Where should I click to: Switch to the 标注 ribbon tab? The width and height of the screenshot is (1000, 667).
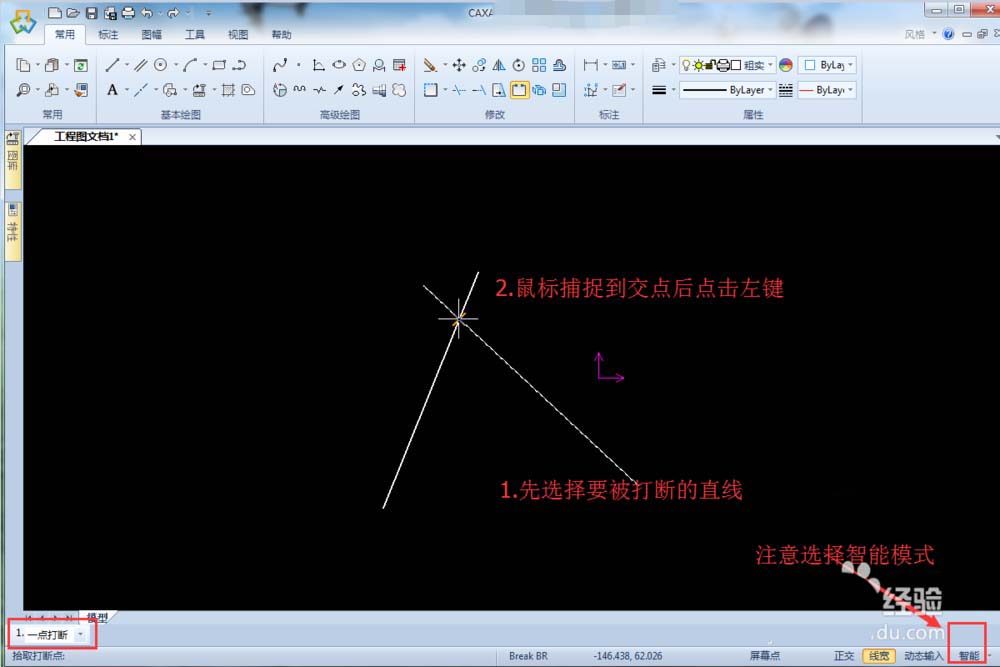coord(108,34)
